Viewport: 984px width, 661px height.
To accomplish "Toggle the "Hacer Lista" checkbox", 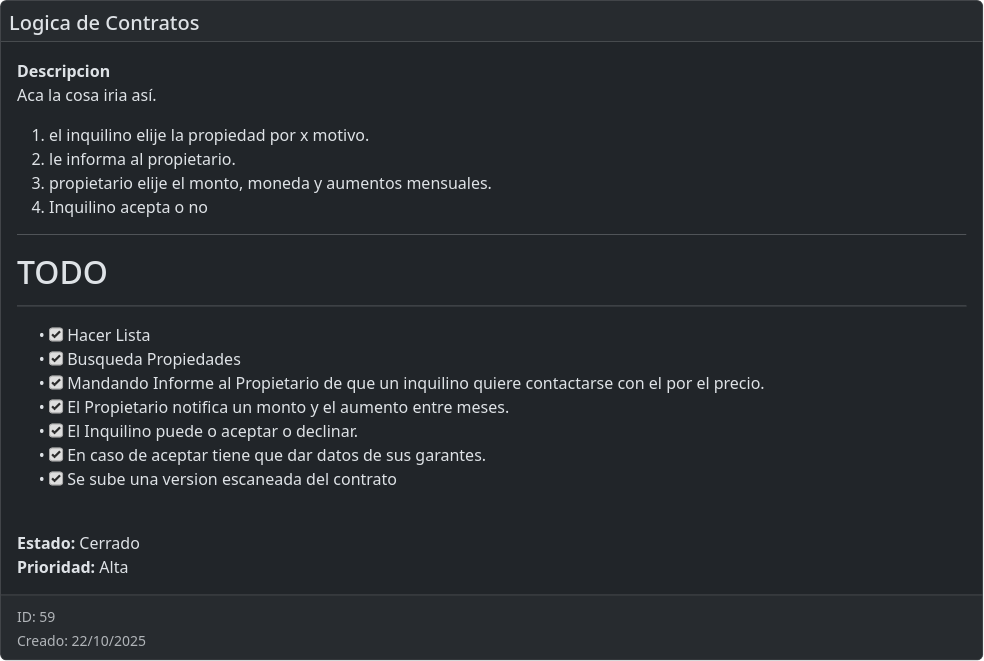I will [x=56, y=335].
